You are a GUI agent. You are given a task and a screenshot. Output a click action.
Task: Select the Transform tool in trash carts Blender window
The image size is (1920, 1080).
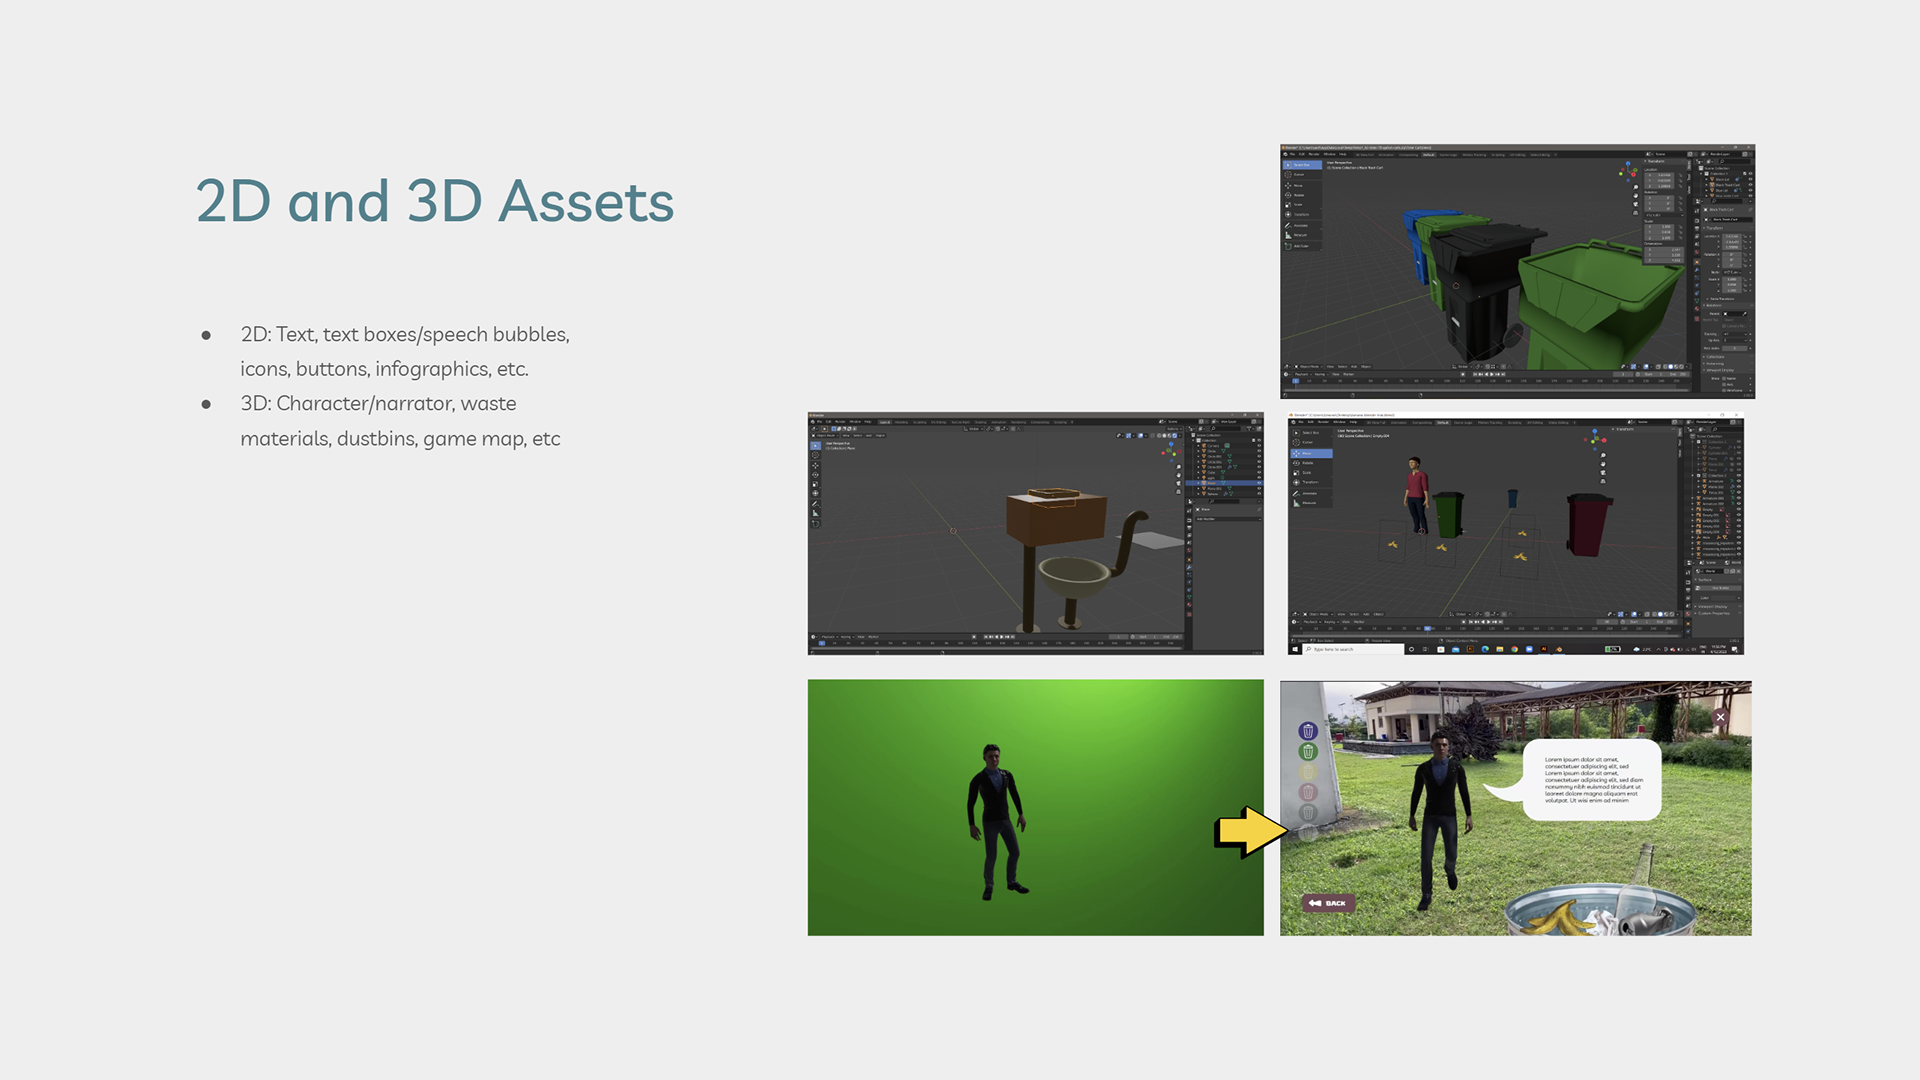(x=1302, y=215)
